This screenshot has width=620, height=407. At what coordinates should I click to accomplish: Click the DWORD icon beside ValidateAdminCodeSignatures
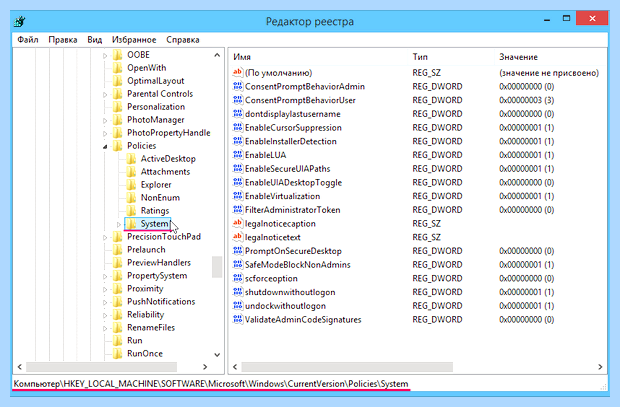(x=238, y=320)
